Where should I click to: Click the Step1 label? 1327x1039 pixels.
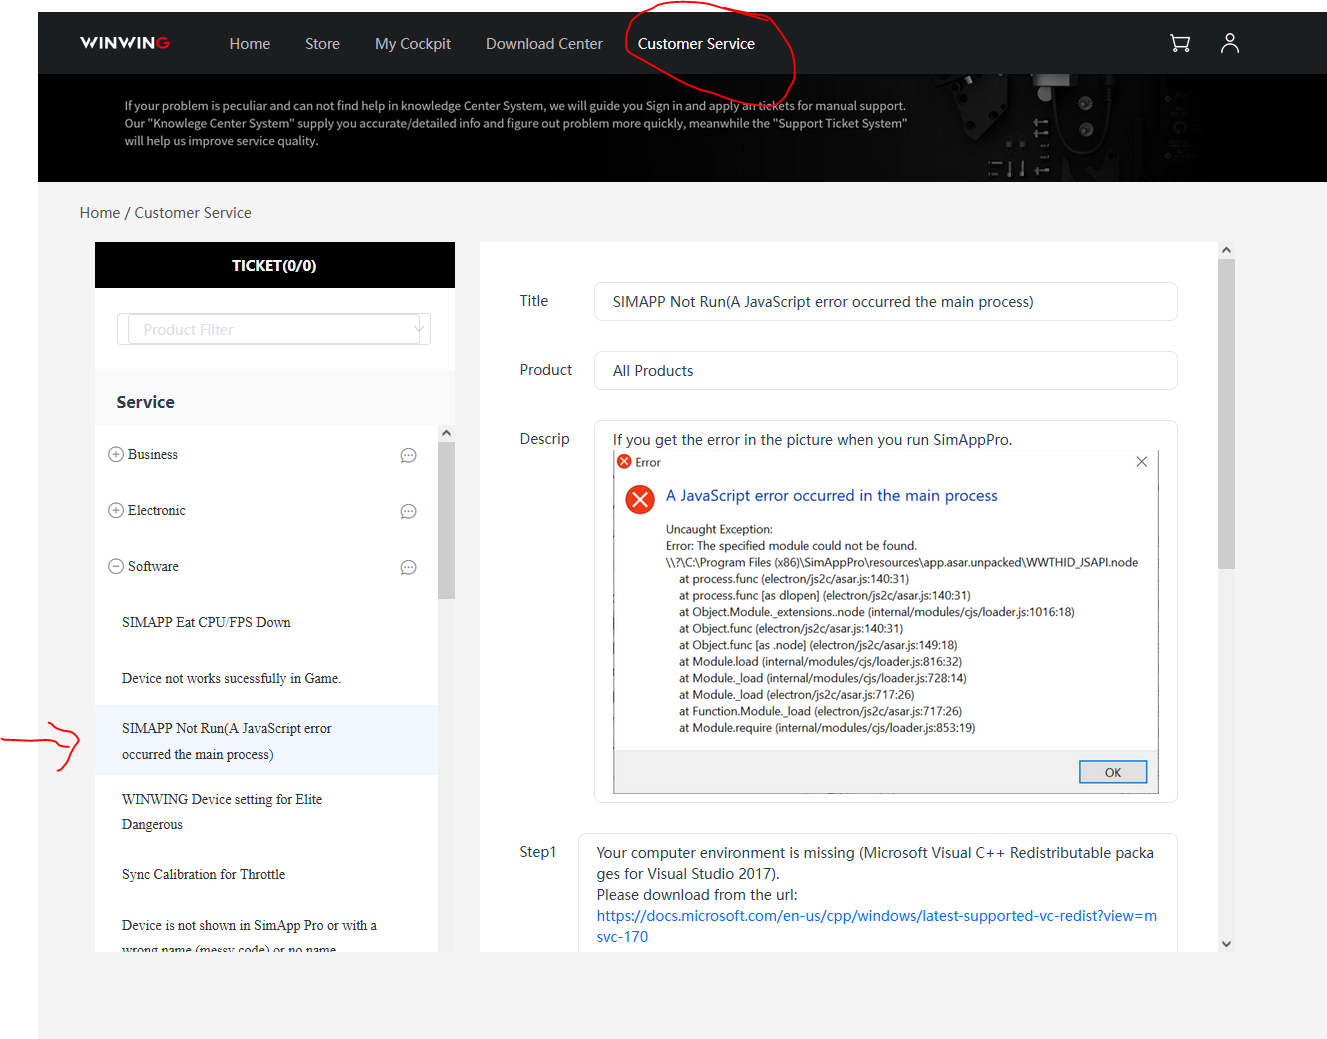tap(537, 852)
